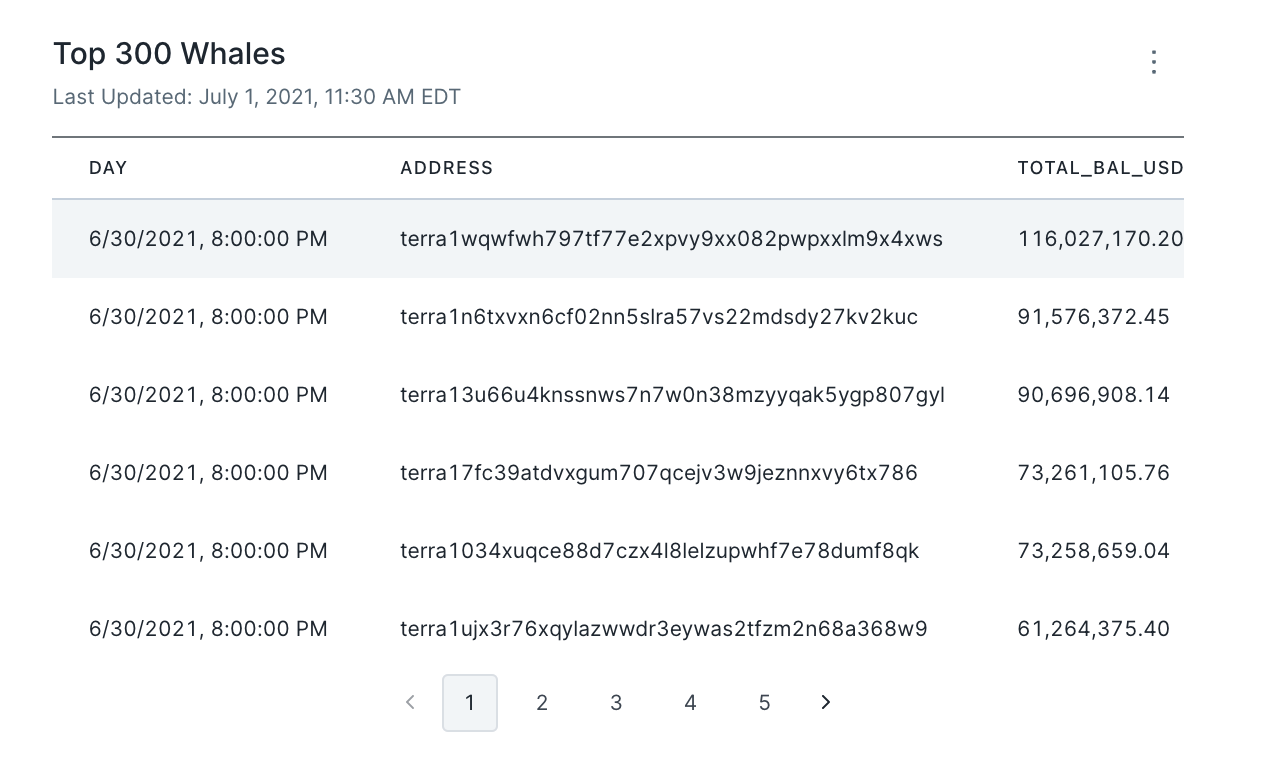This screenshot has height=758, width=1272.
Task: Select address terra1ujx3r76xqylazwwdr3eywas2tfzm2n68a368w9
Action: click(663, 629)
